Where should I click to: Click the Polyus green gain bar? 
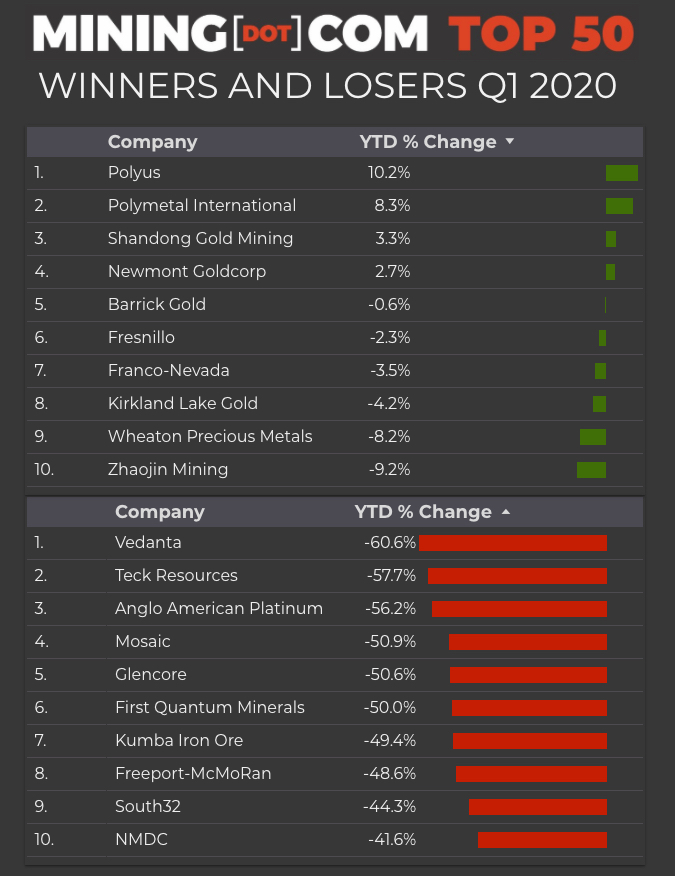click(x=621, y=173)
